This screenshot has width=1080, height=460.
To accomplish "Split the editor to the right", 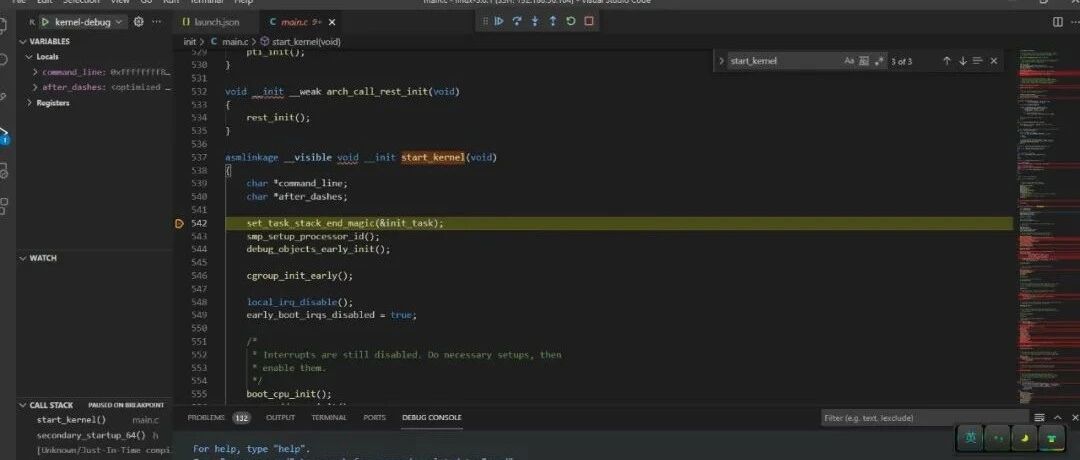I will point(1058,22).
